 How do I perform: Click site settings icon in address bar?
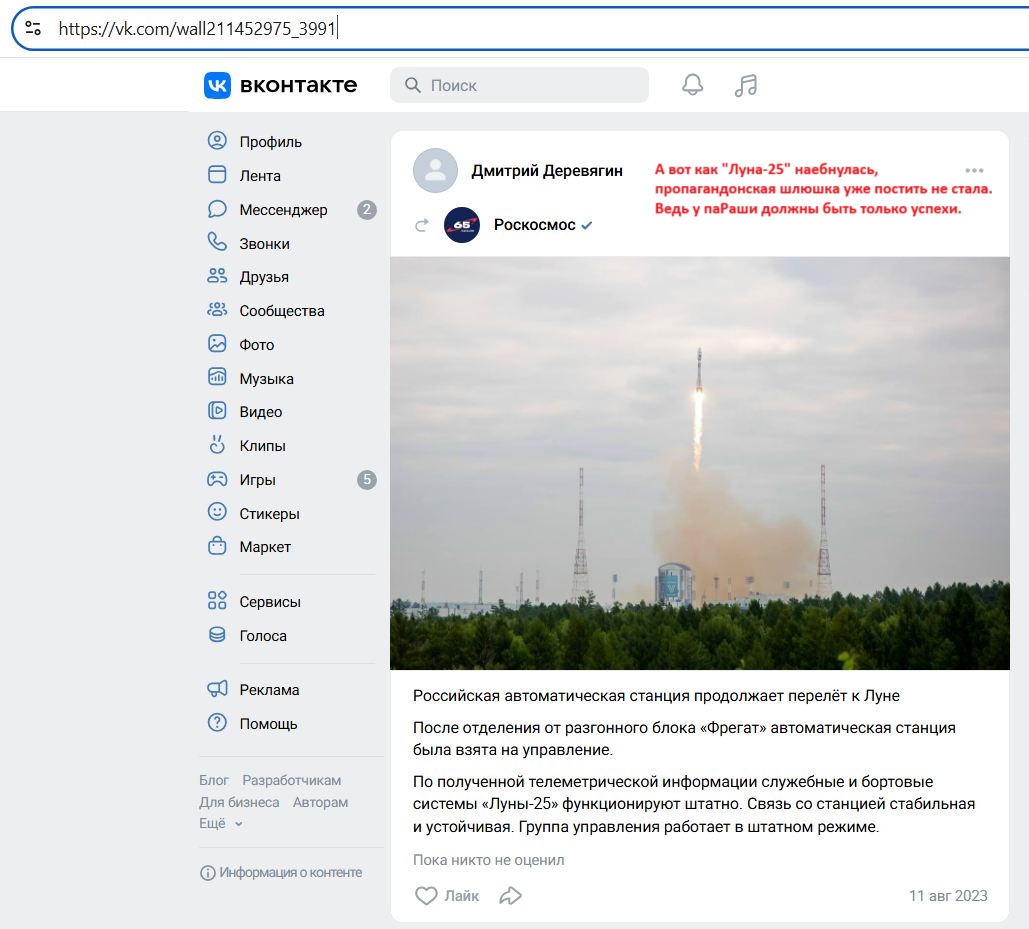[x=33, y=28]
